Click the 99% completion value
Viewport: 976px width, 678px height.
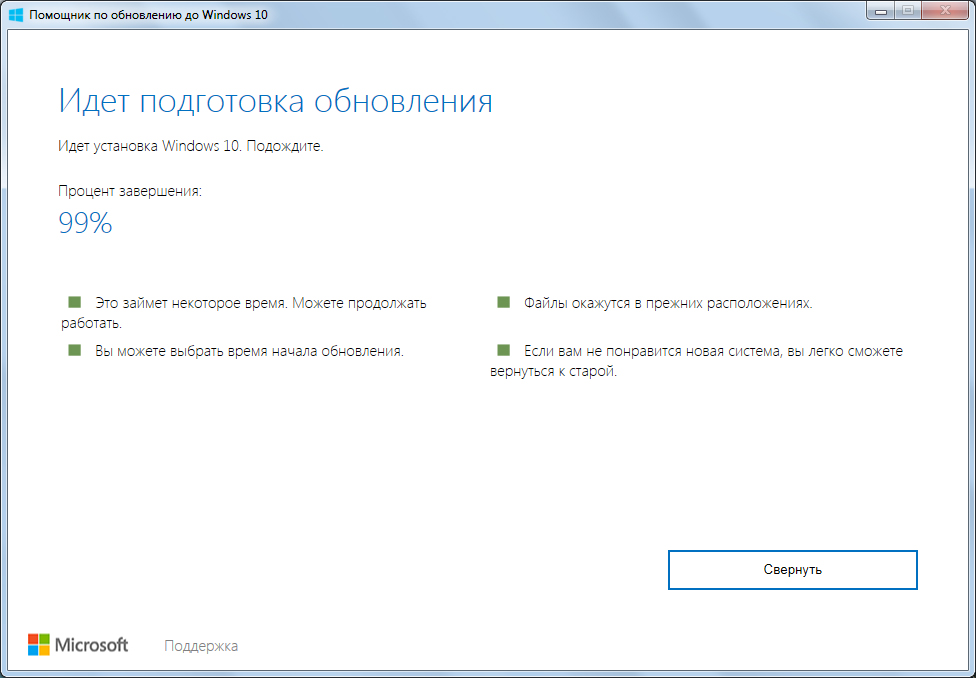85,222
